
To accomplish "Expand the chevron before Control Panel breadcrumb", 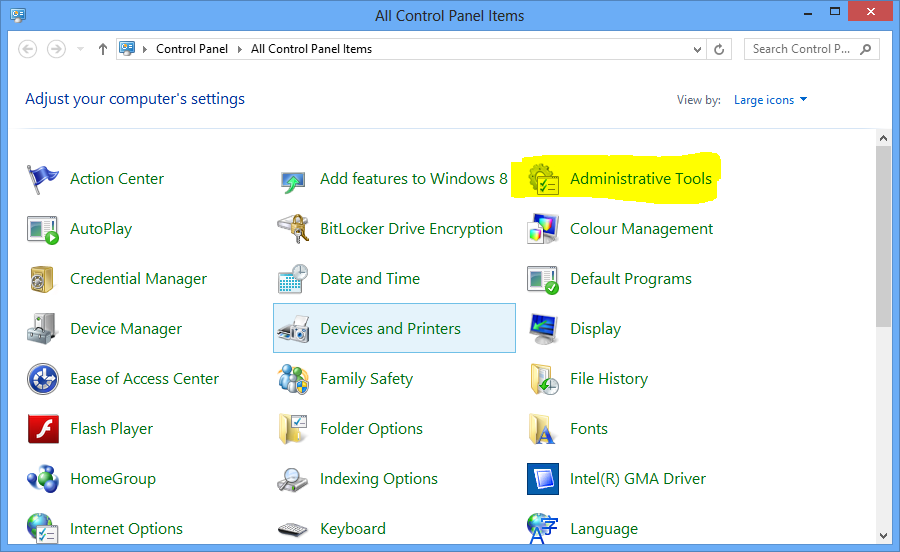I will click(145, 49).
